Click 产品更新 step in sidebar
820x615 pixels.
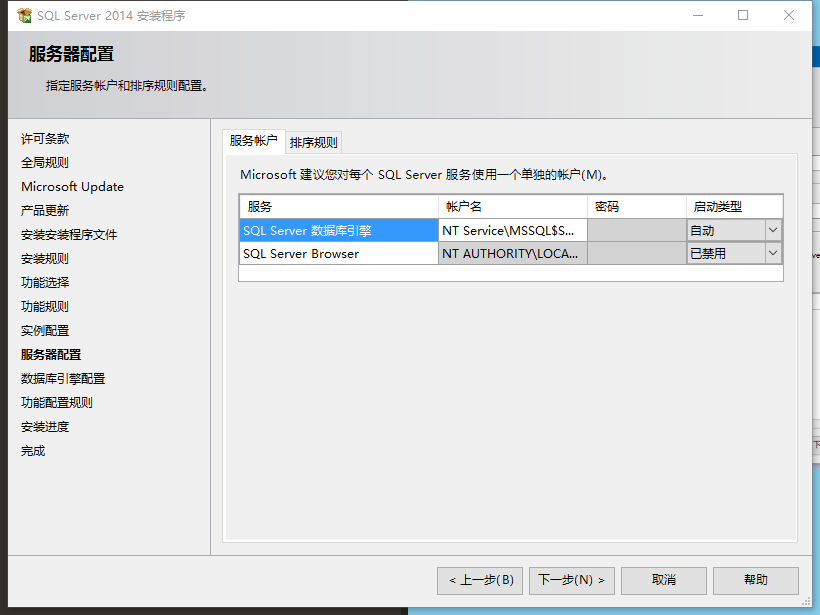pos(45,211)
